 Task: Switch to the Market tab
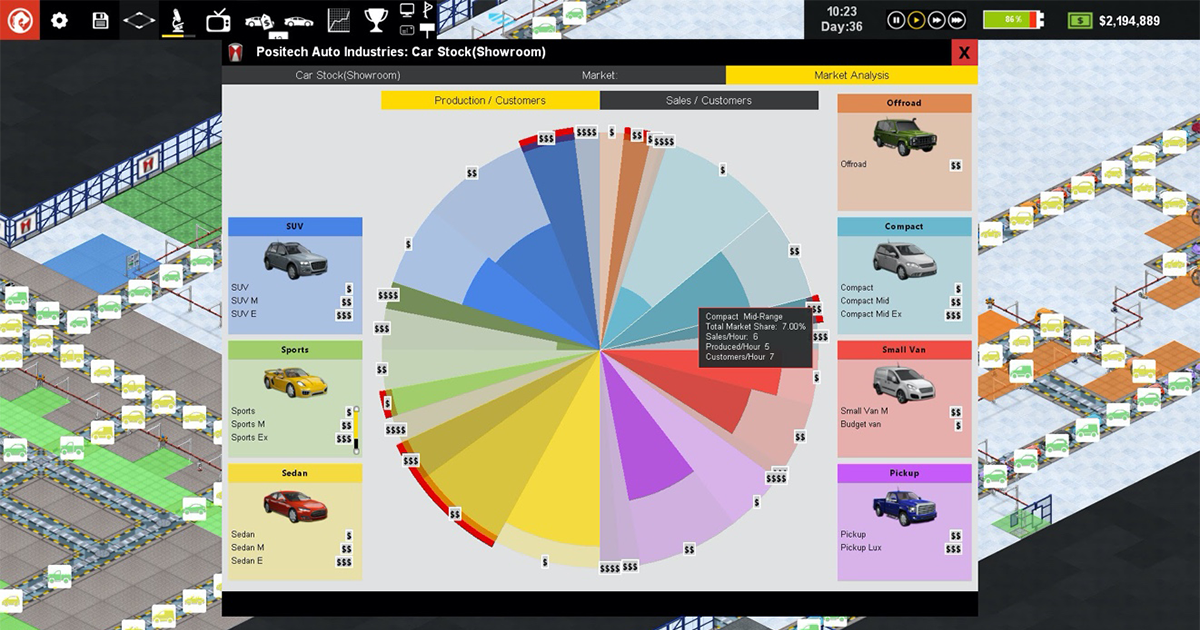click(600, 75)
